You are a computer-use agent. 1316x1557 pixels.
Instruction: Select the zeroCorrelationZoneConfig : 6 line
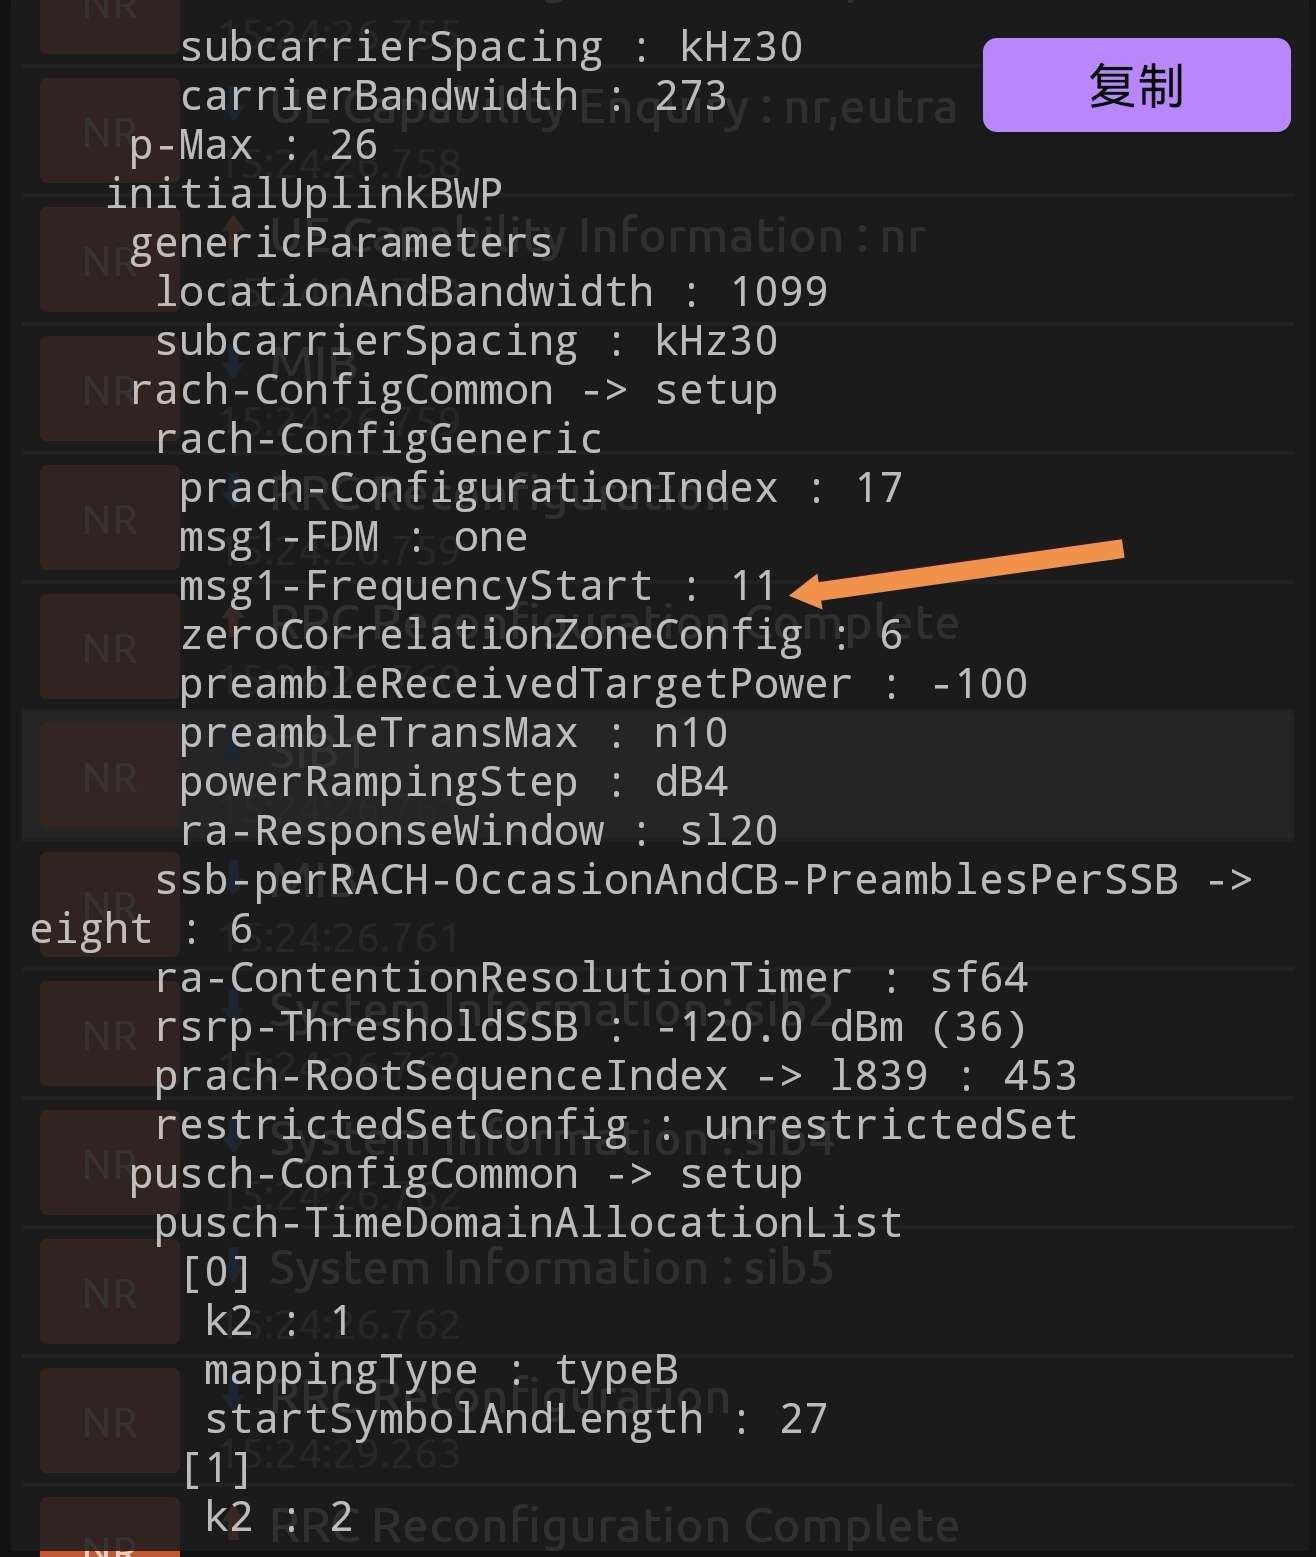coord(540,636)
